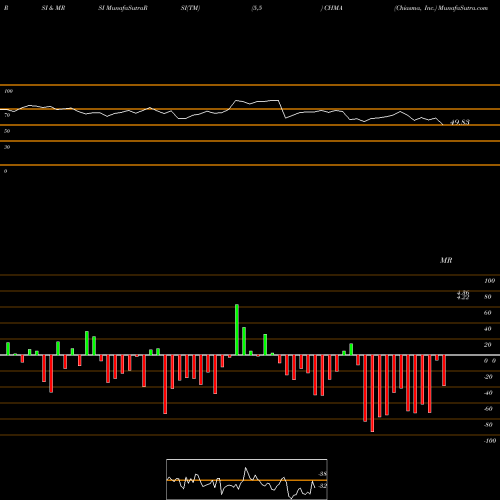The image size is (500, 500).
Task: Click the MR axis label 60
Action: (488, 313)
